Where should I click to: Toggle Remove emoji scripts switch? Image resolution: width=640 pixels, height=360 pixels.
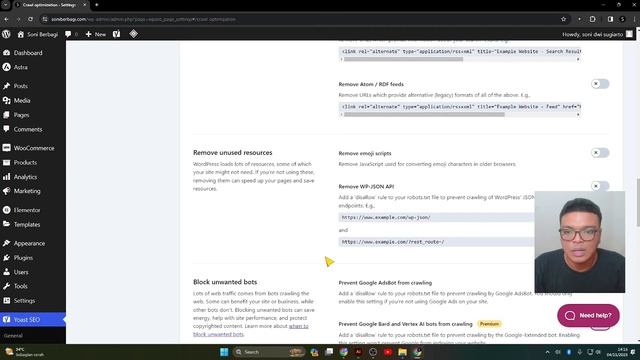coord(600,153)
